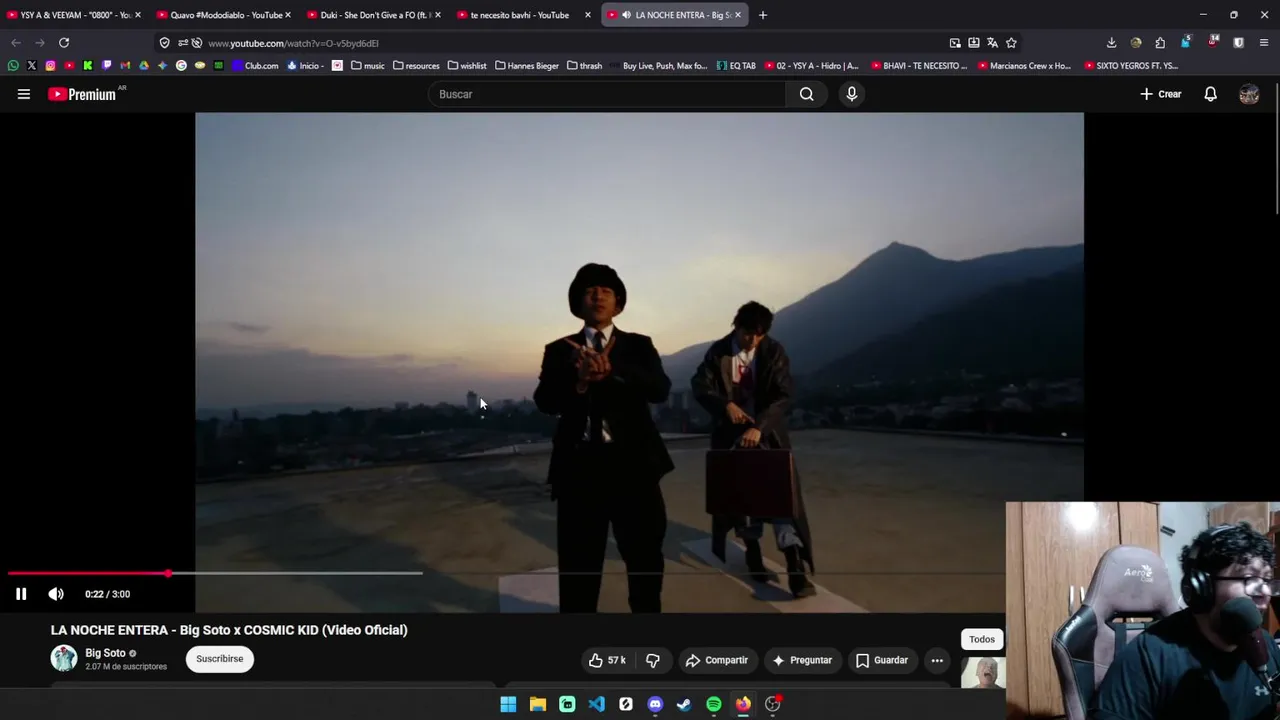Viewport: 1280px width, 720px height.
Task: Click the progress bar scrubber handle
Action: 168,573
